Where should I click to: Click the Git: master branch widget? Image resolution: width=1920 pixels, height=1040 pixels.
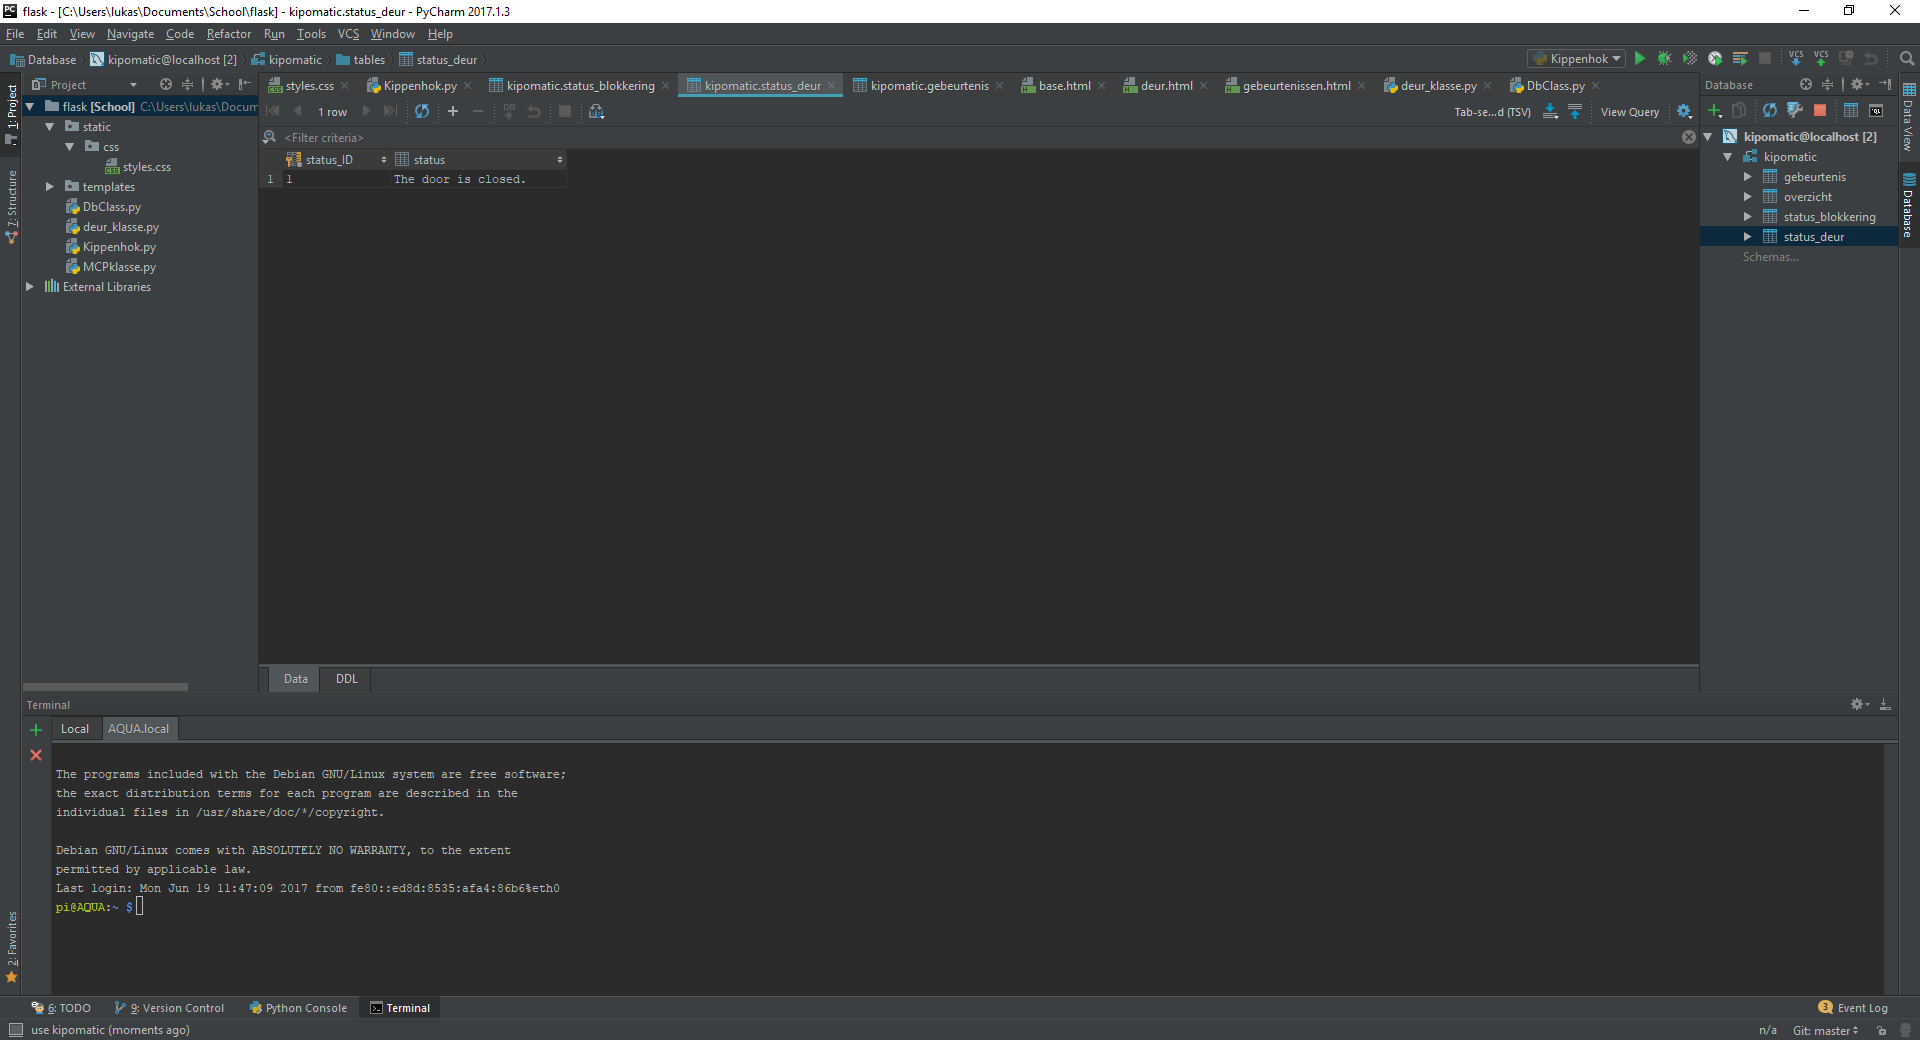coord(1825,1030)
